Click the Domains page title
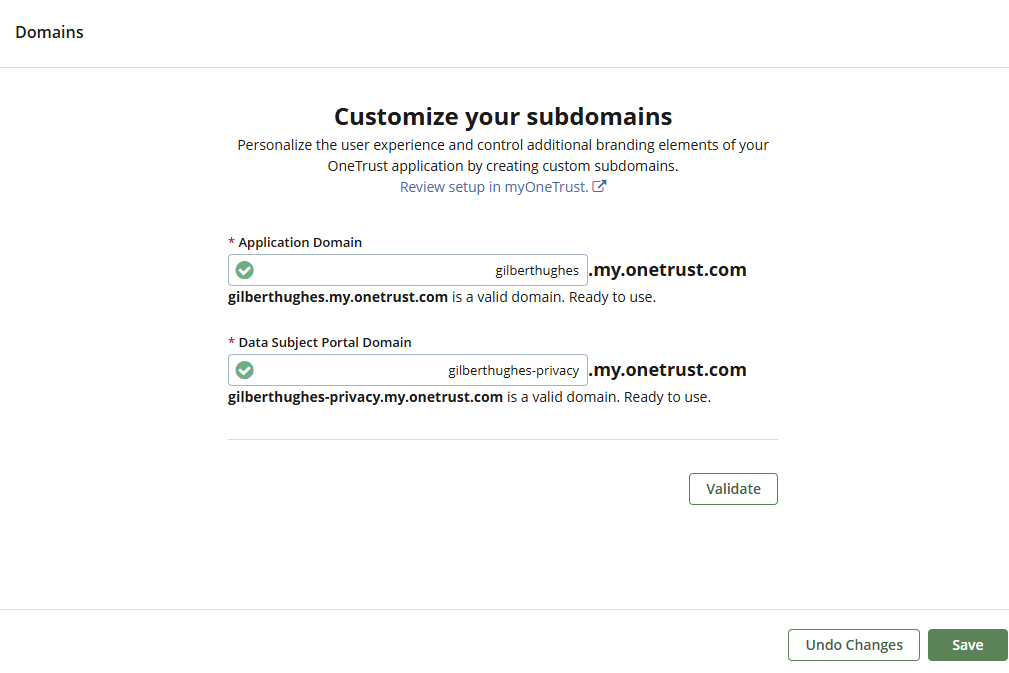The image size is (1009, 673). pos(50,32)
